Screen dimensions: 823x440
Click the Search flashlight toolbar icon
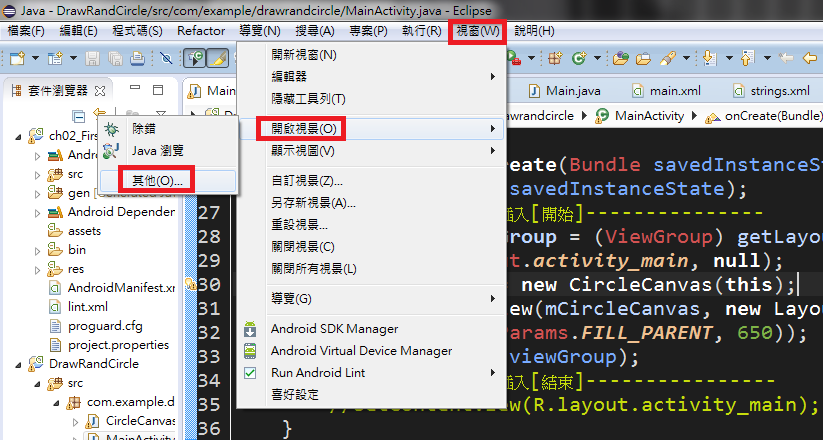click(668, 58)
